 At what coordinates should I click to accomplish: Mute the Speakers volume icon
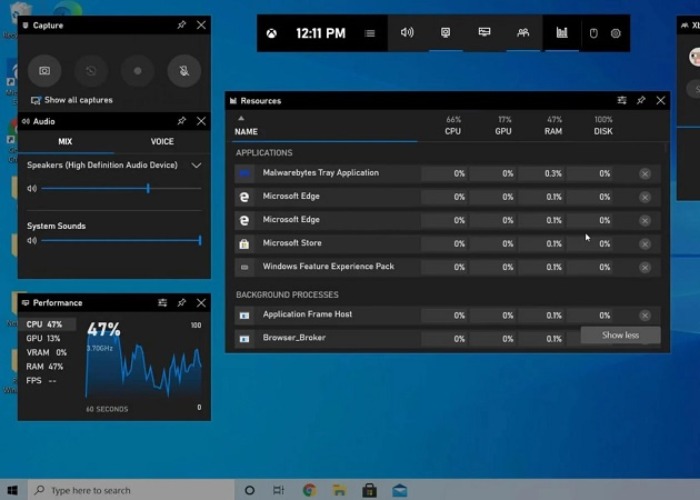click(x=32, y=188)
